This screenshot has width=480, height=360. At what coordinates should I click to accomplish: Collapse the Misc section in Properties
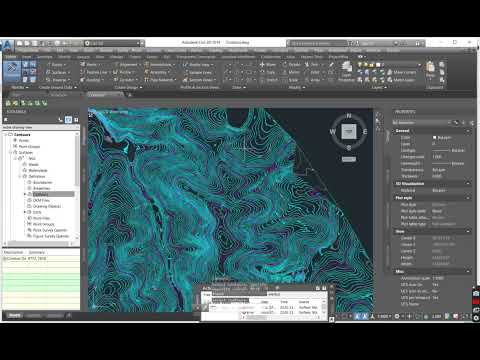point(468,272)
